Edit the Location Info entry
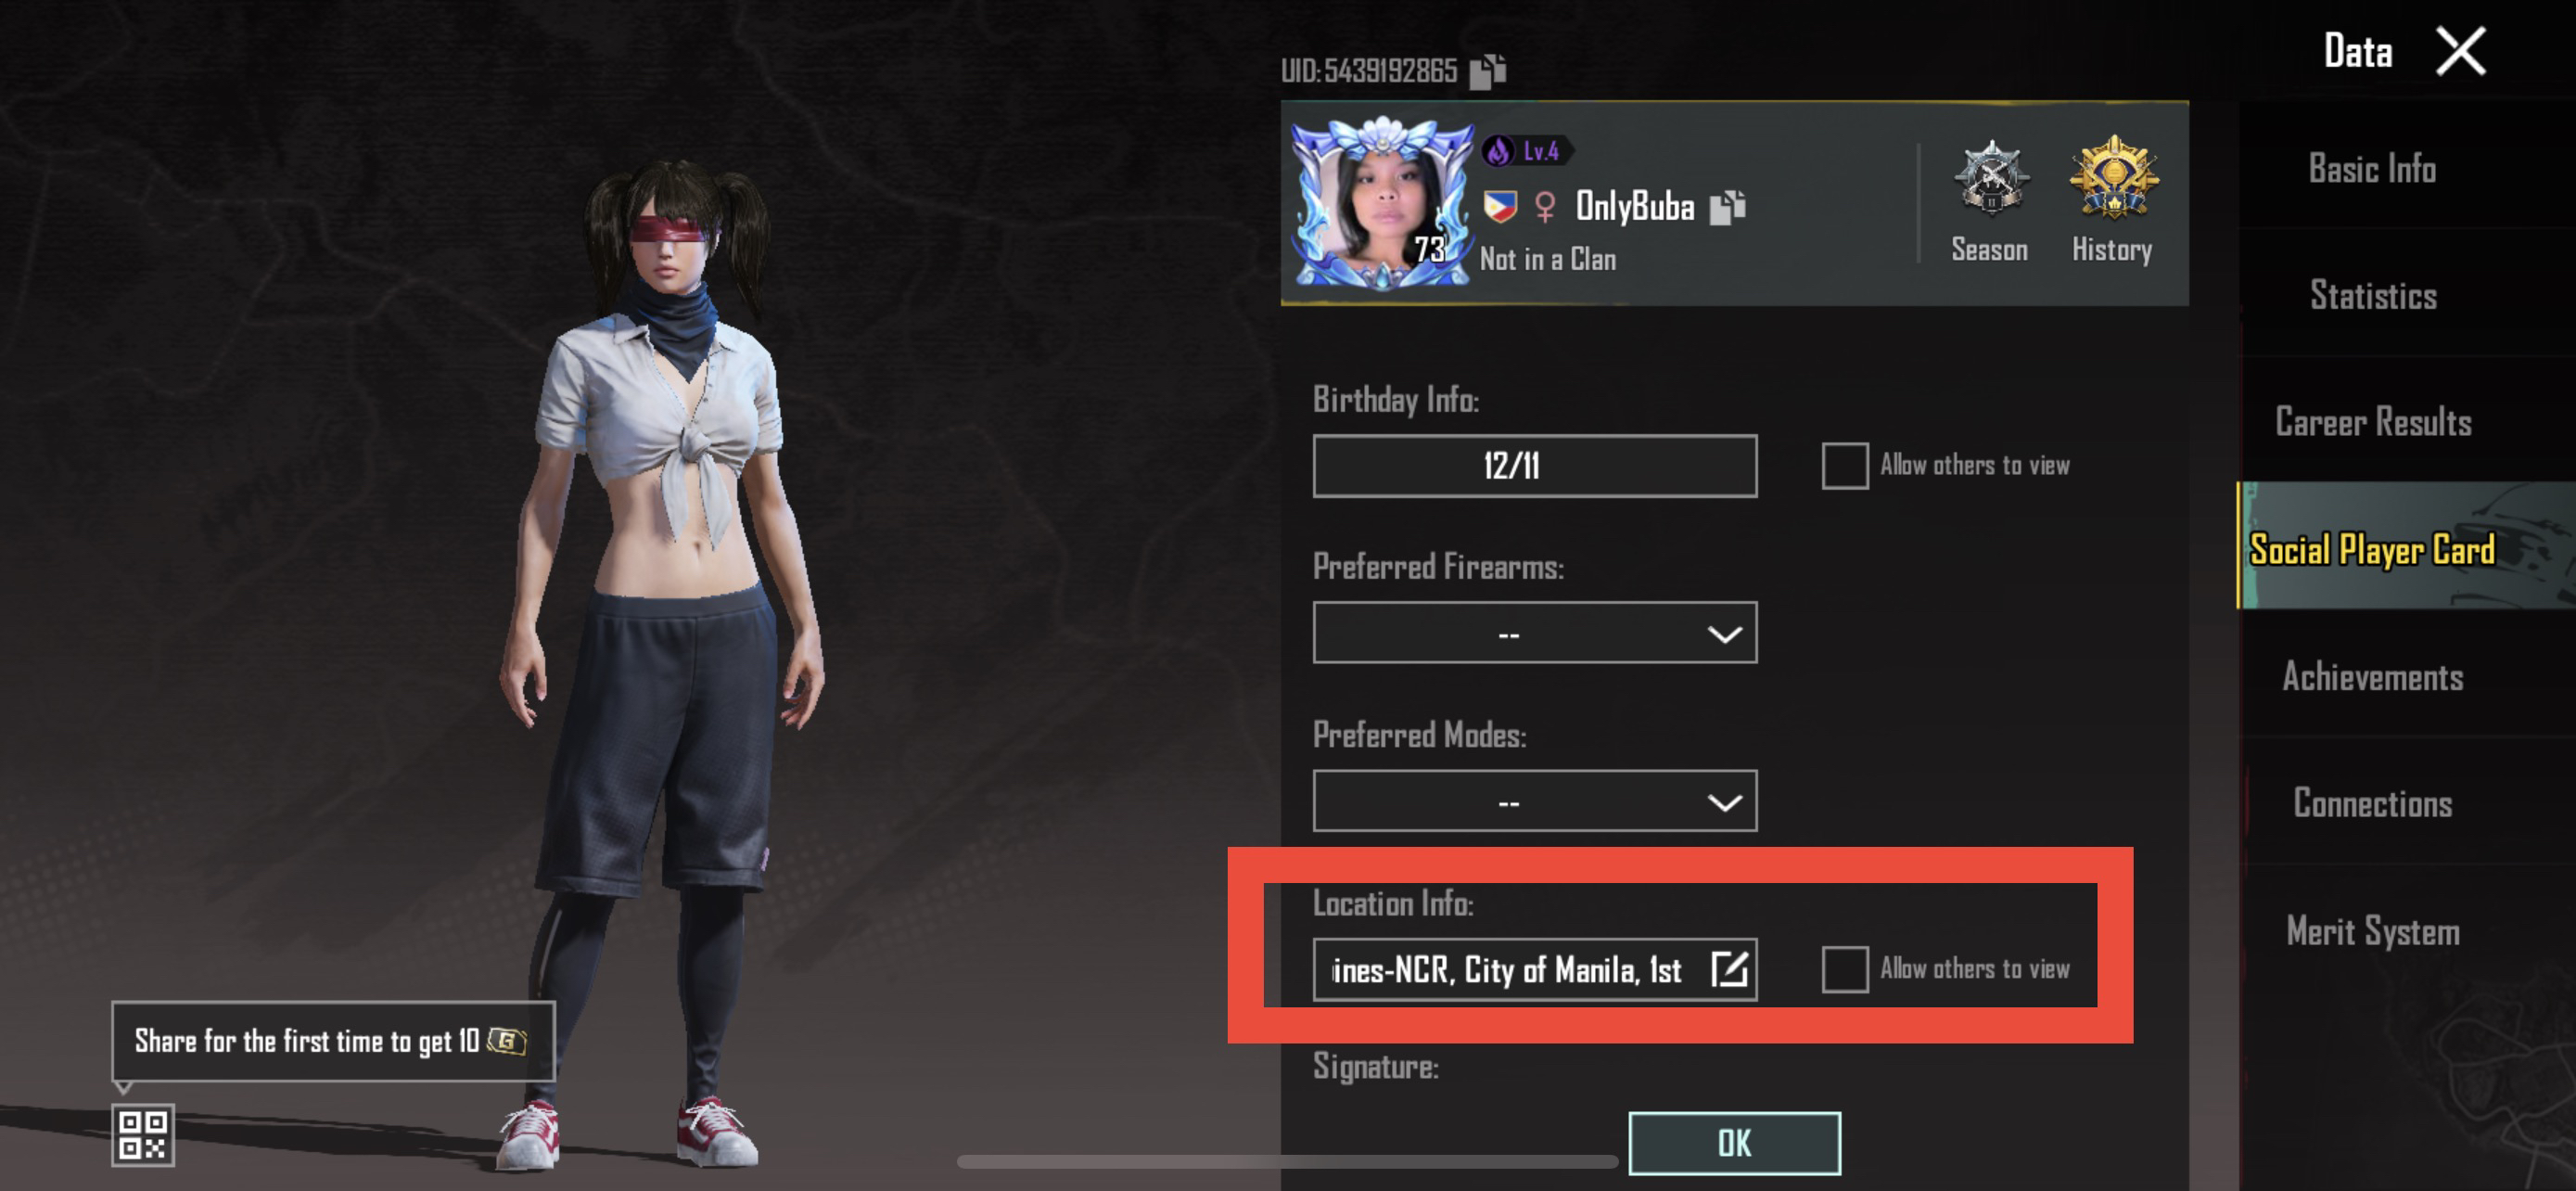The height and width of the screenshot is (1191, 2576). point(1729,968)
